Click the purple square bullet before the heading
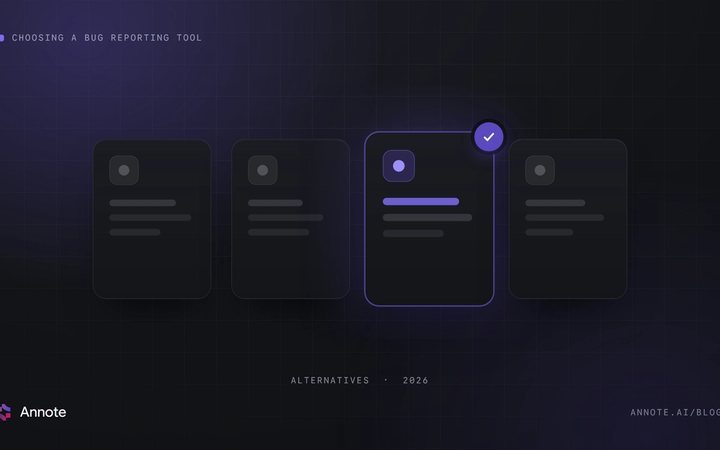Screen dimensions: 720x450 pyautogui.click(x=2, y=38)
